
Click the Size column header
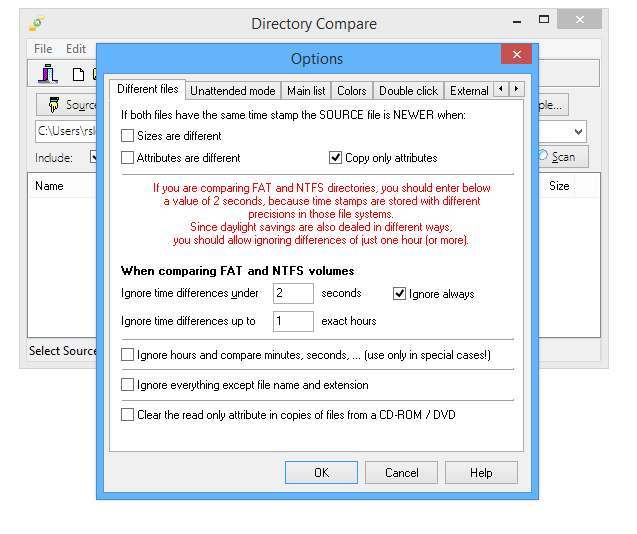pyautogui.click(x=559, y=186)
